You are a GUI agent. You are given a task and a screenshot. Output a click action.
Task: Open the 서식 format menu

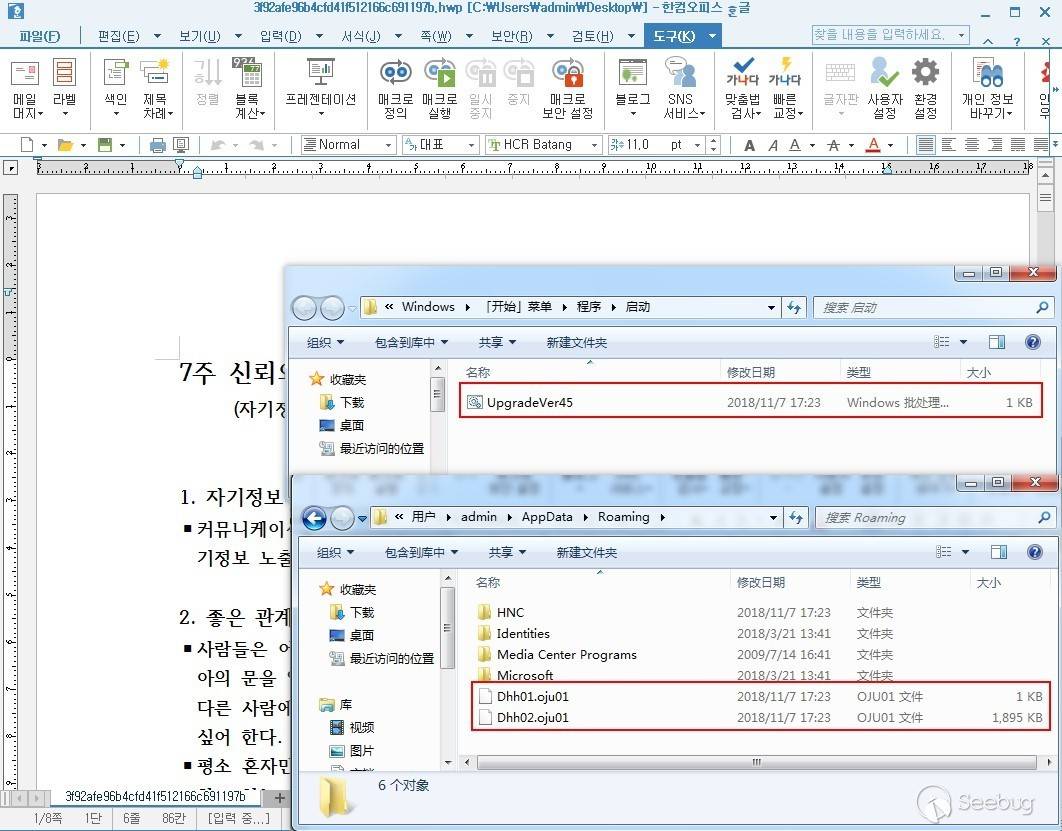[x=361, y=36]
